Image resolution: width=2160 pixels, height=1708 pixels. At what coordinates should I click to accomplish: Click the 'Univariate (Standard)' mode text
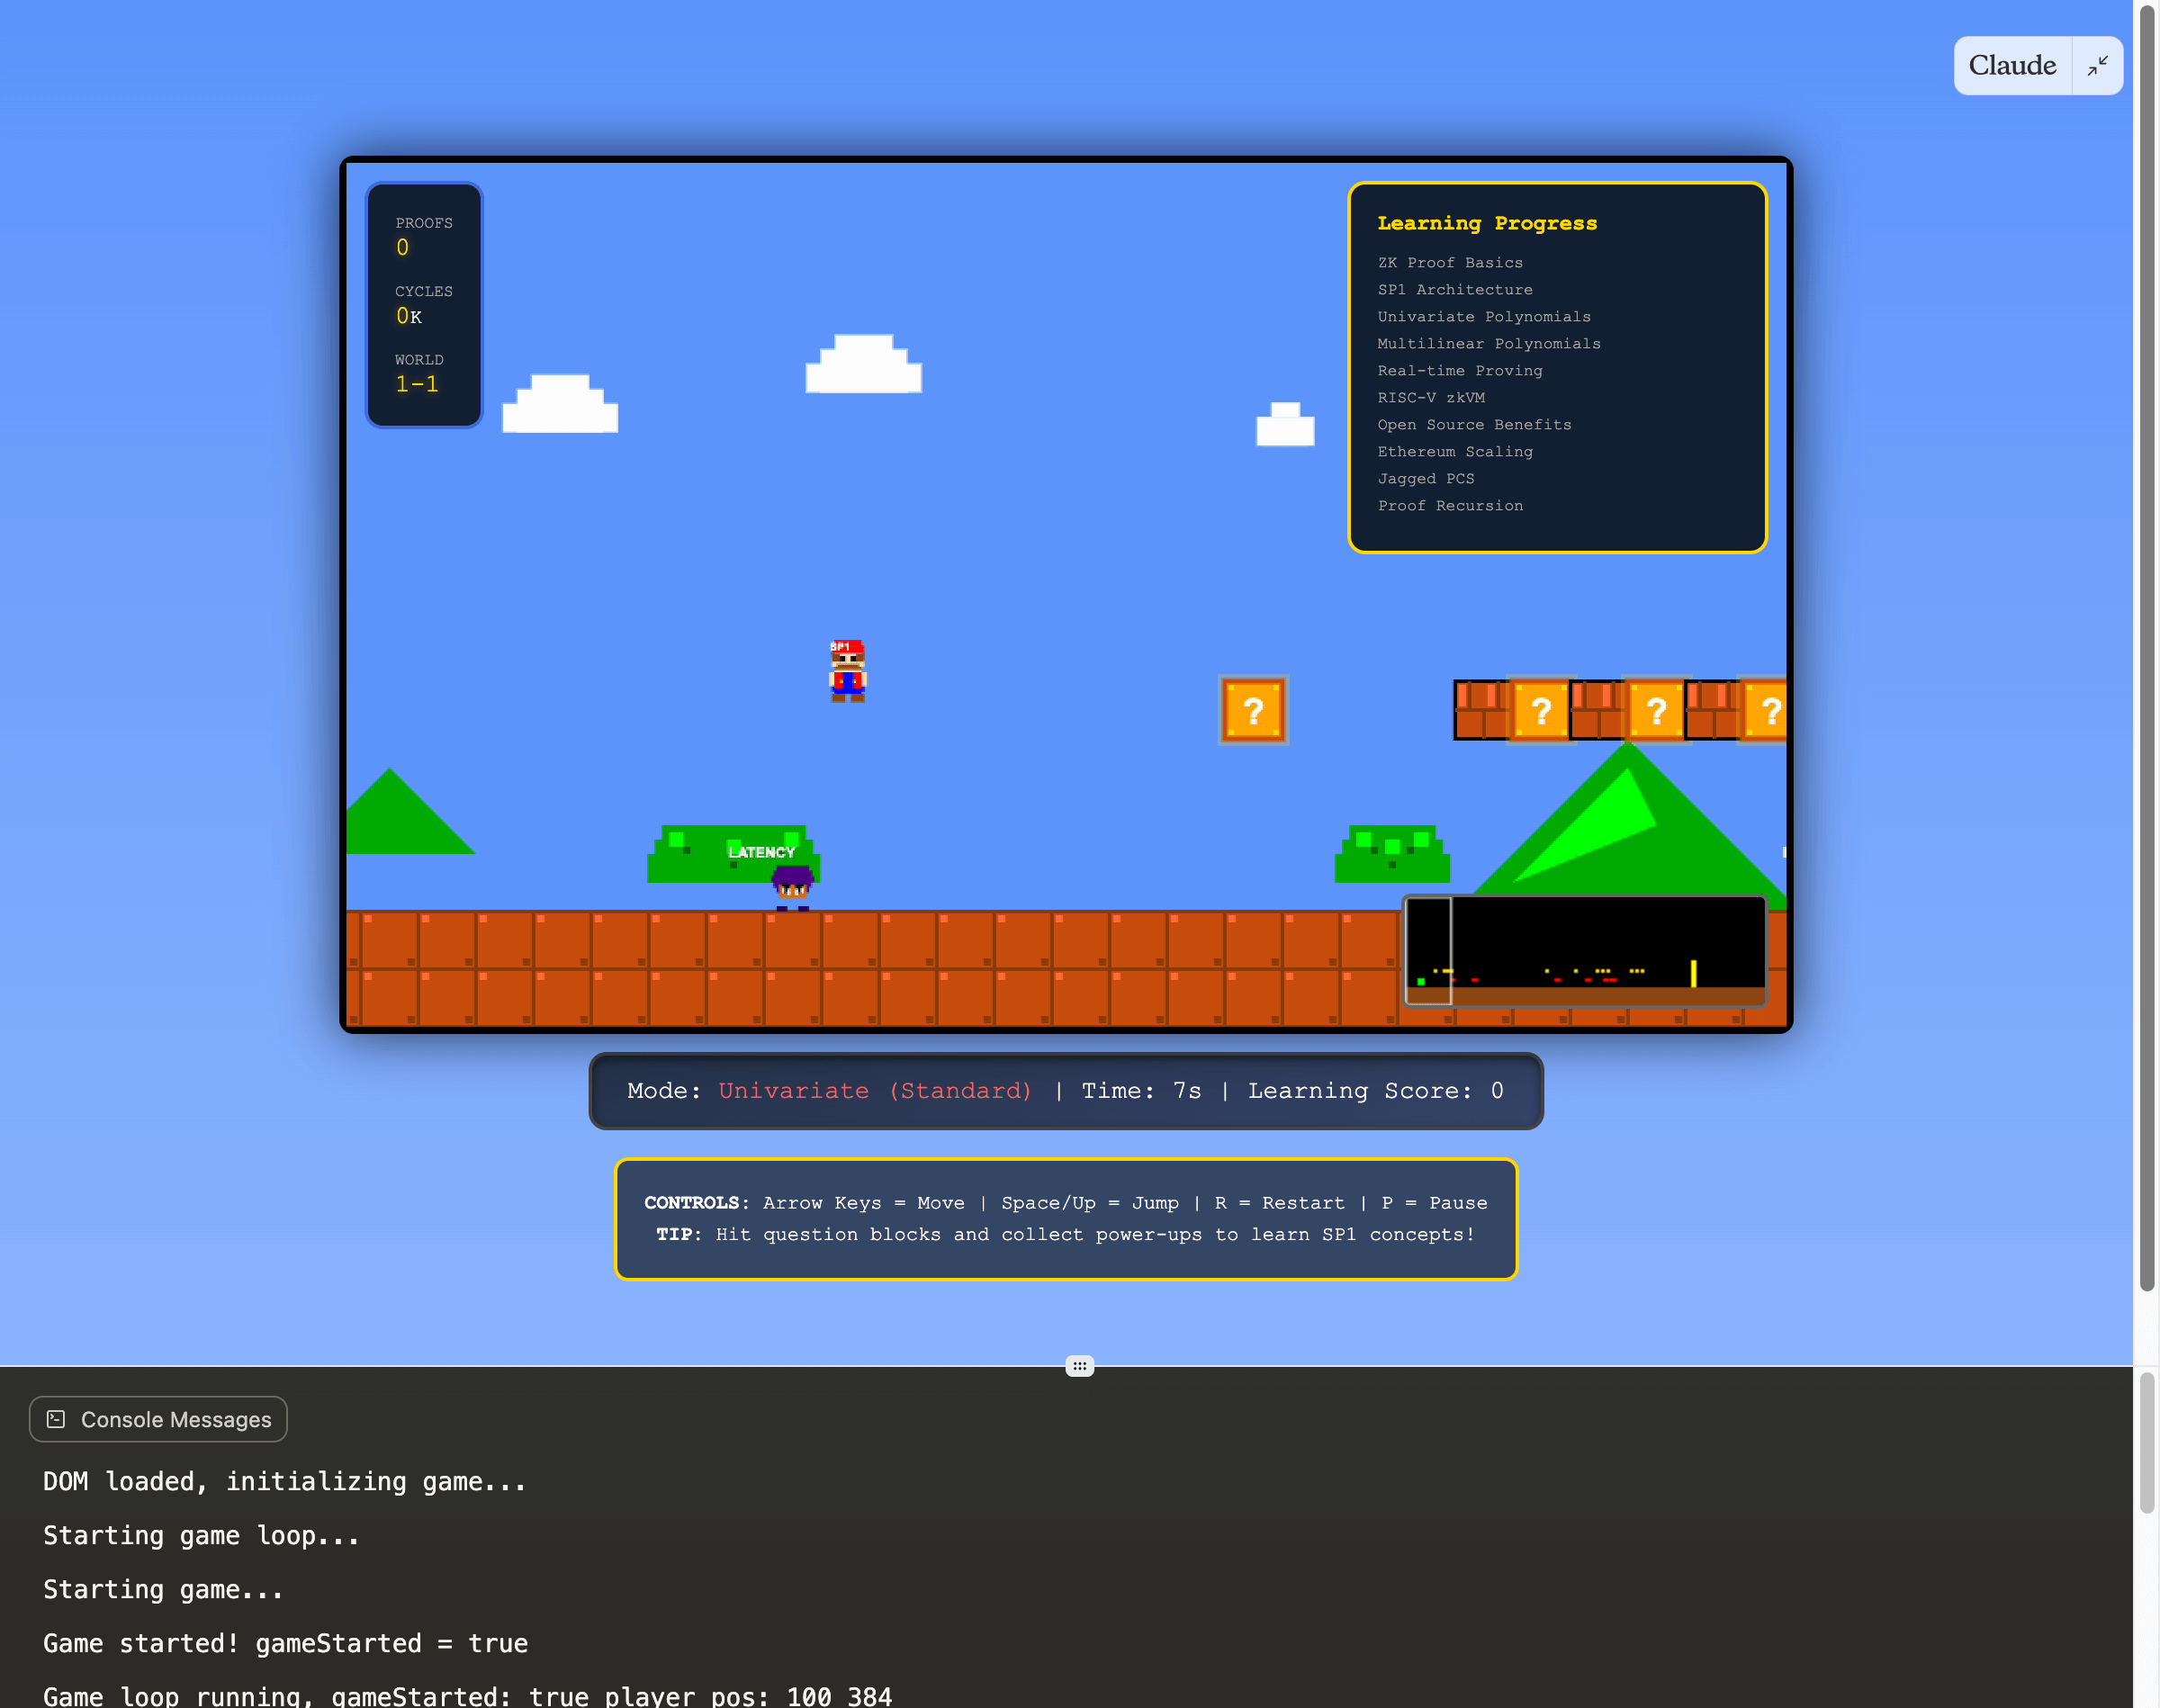point(875,1091)
